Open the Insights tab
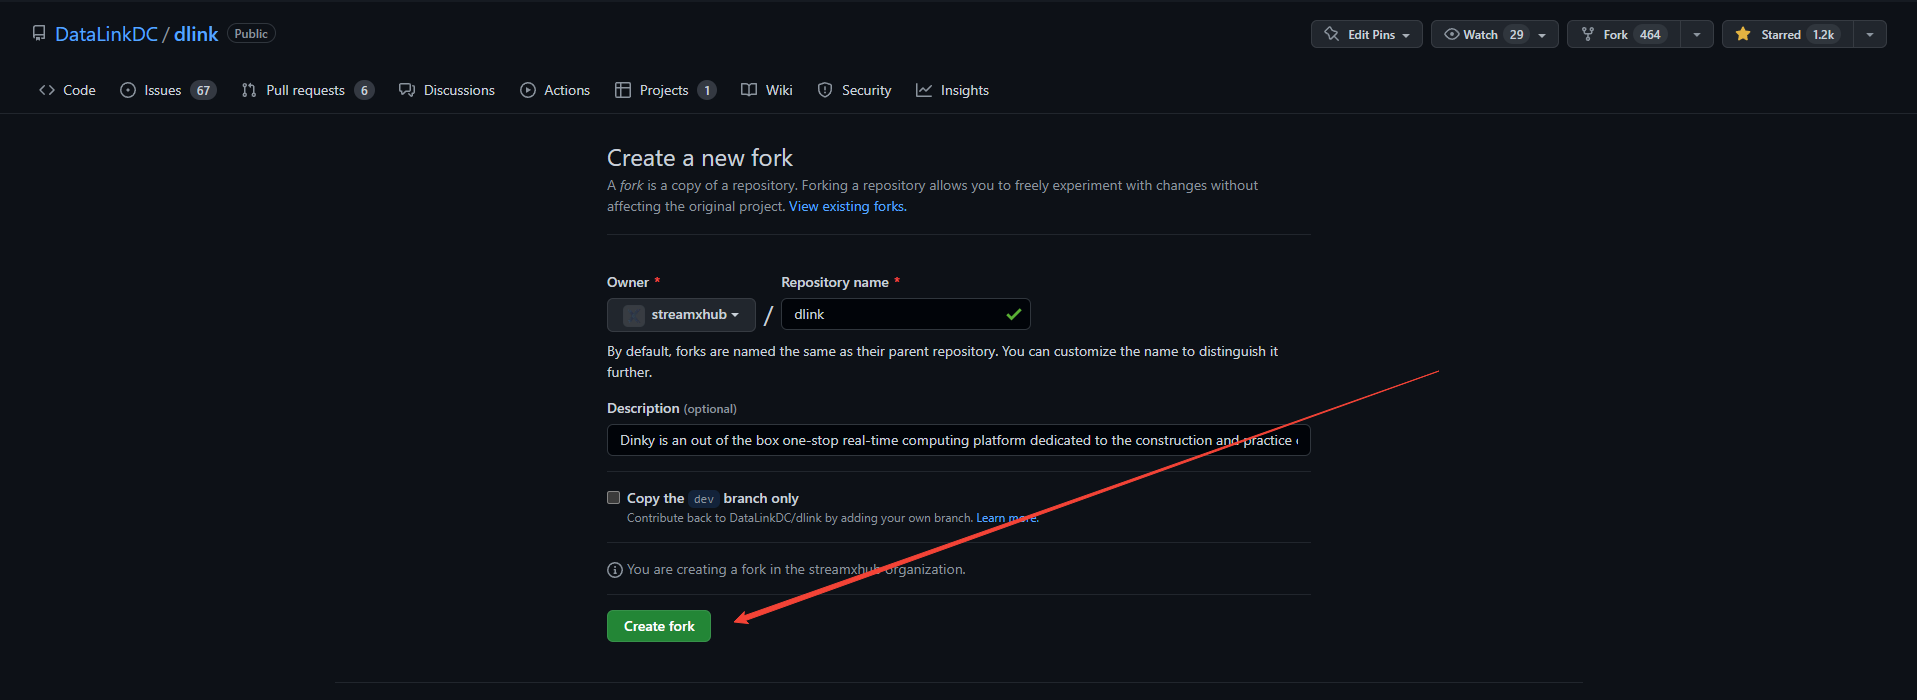 point(953,90)
